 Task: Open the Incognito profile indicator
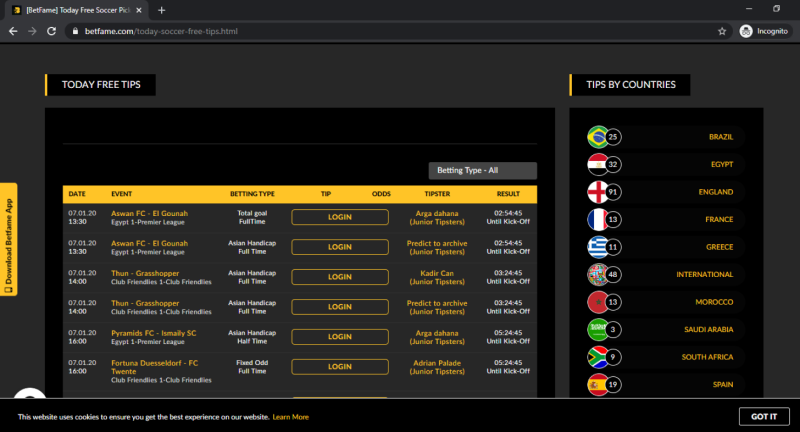click(764, 31)
